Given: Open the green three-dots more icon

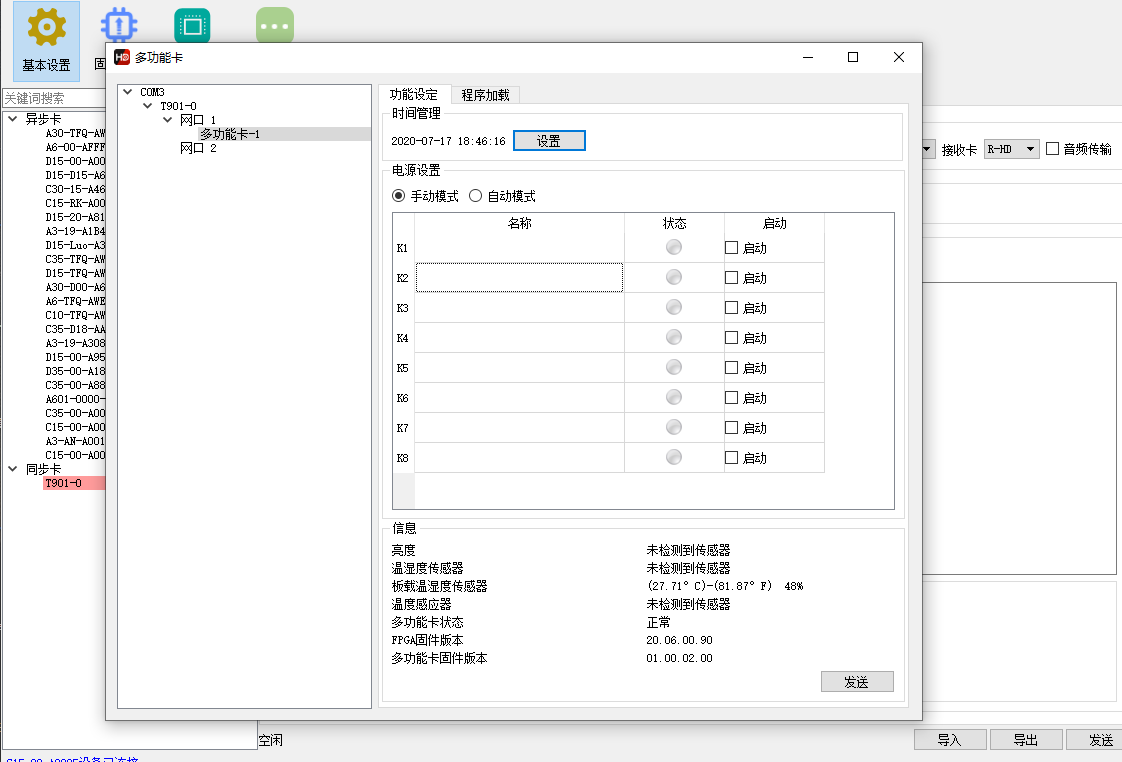Looking at the screenshot, I should click(x=275, y=27).
